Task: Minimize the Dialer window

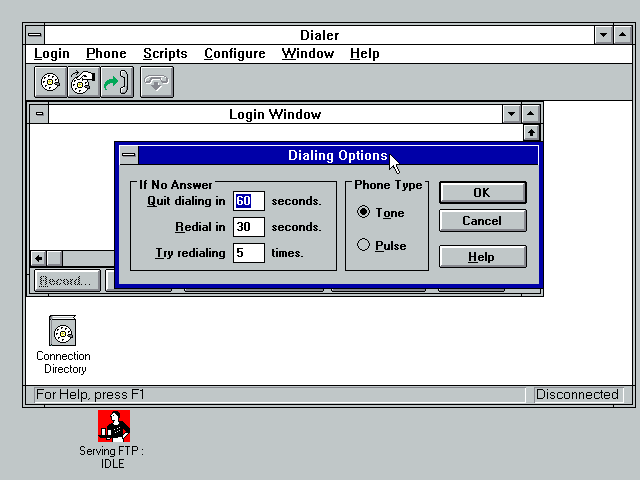Action: 603,35
